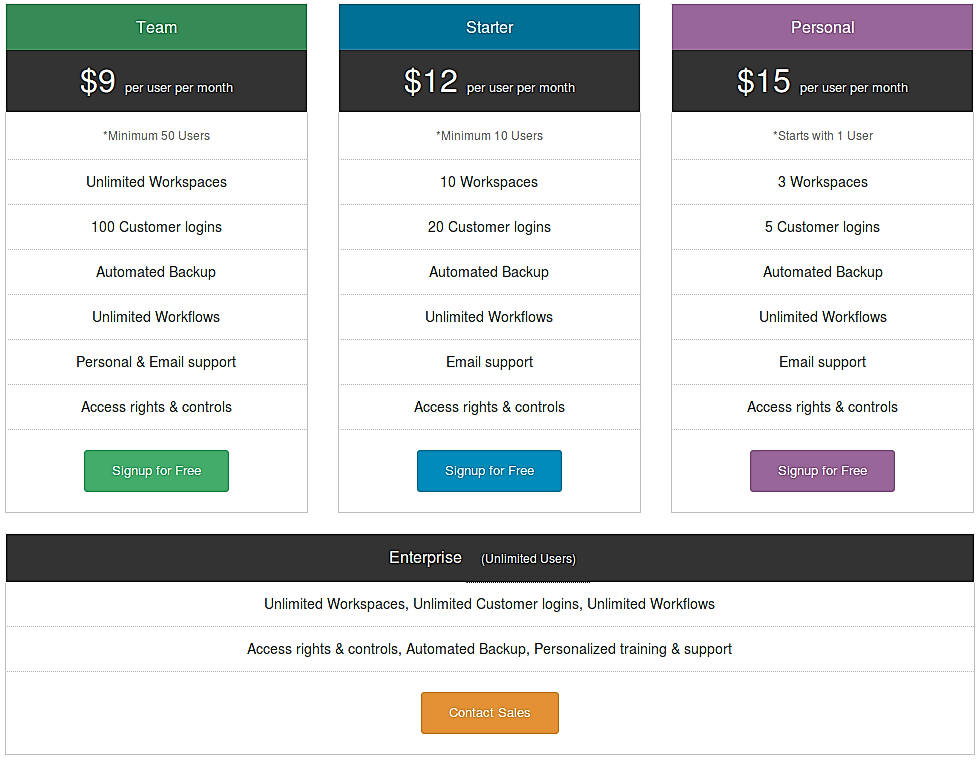This screenshot has width=977, height=761.
Task: Click the Starter plan header
Action: click(489, 27)
